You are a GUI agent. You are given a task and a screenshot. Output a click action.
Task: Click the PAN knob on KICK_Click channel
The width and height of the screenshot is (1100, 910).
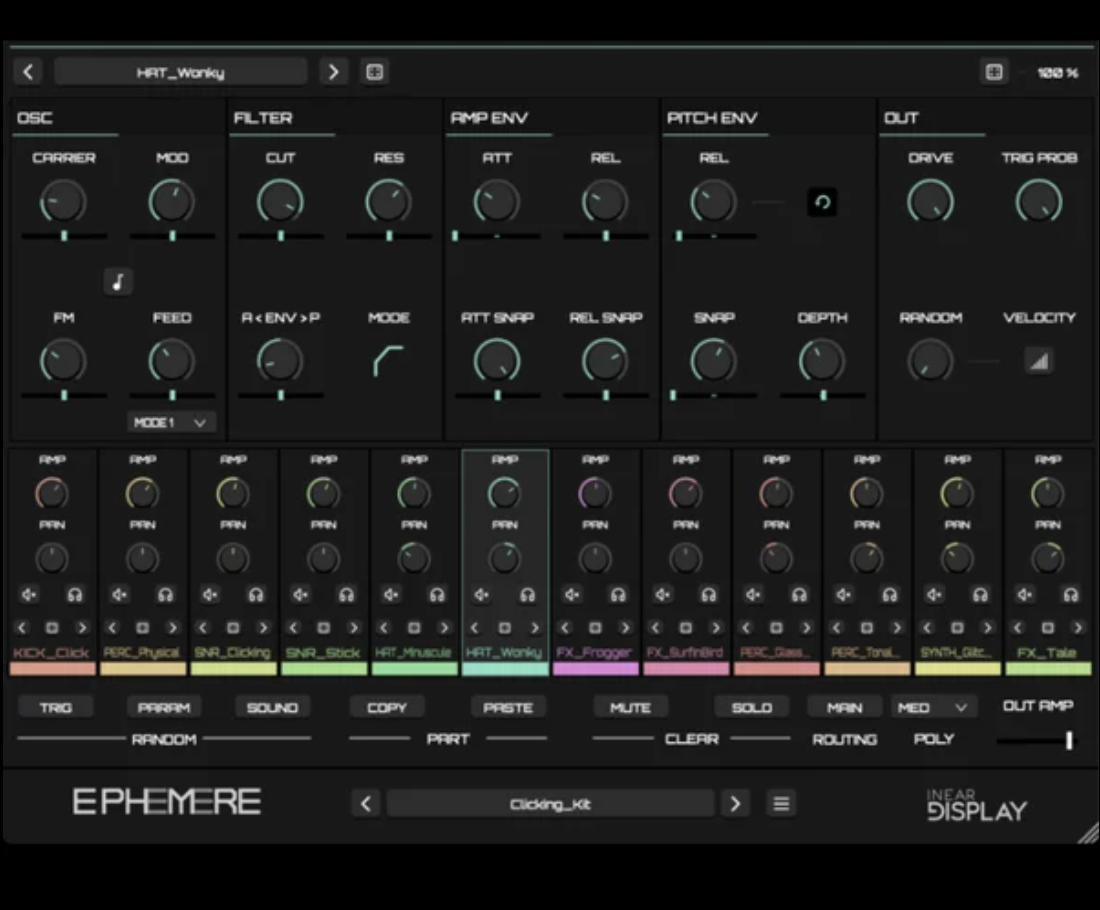52,558
